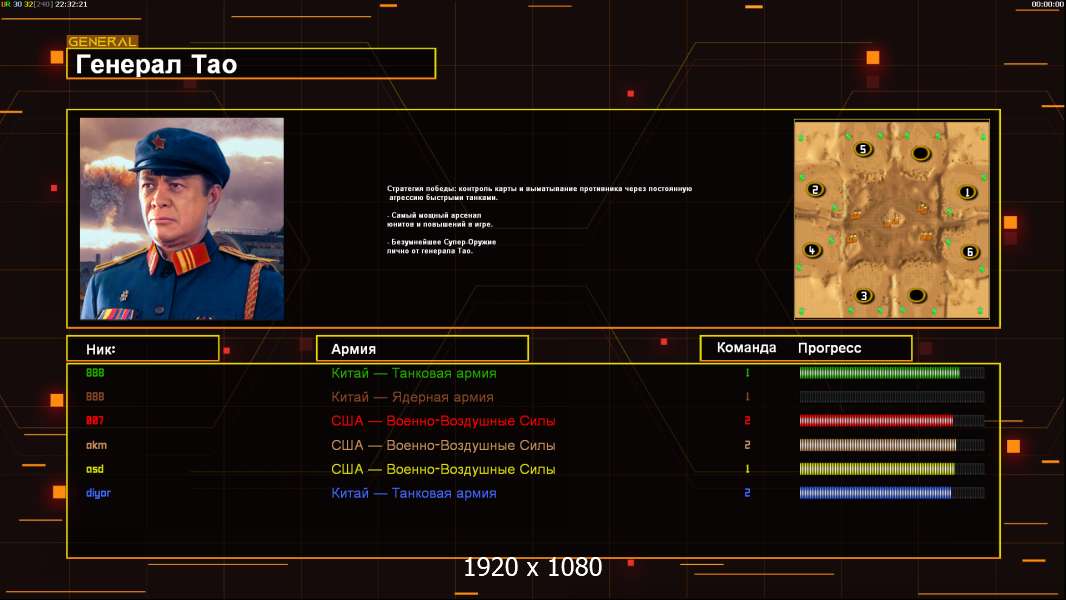The height and width of the screenshot is (600, 1066).
Task: Click start position marker 6 on minimap
Action: (x=970, y=252)
